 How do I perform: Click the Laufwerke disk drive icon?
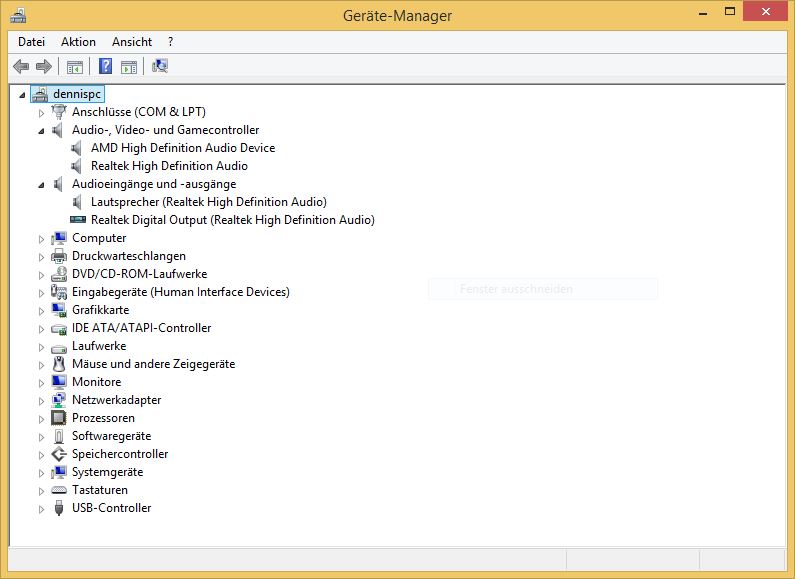click(x=59, y=348)
